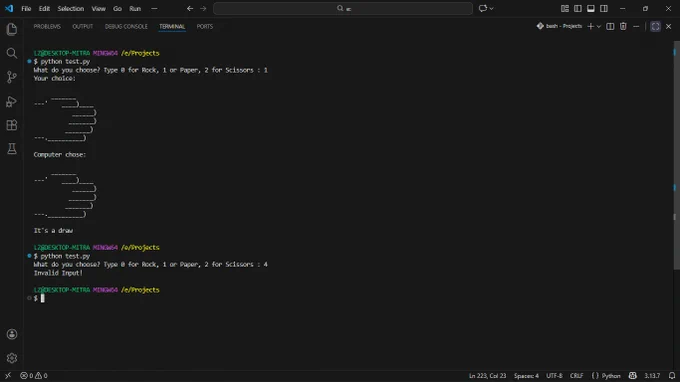Click Ln 223, Col 23 indicator
Image resolution: width=680 pixels, height=382 pixels.
pyautogui.click(x=487, y=375)
